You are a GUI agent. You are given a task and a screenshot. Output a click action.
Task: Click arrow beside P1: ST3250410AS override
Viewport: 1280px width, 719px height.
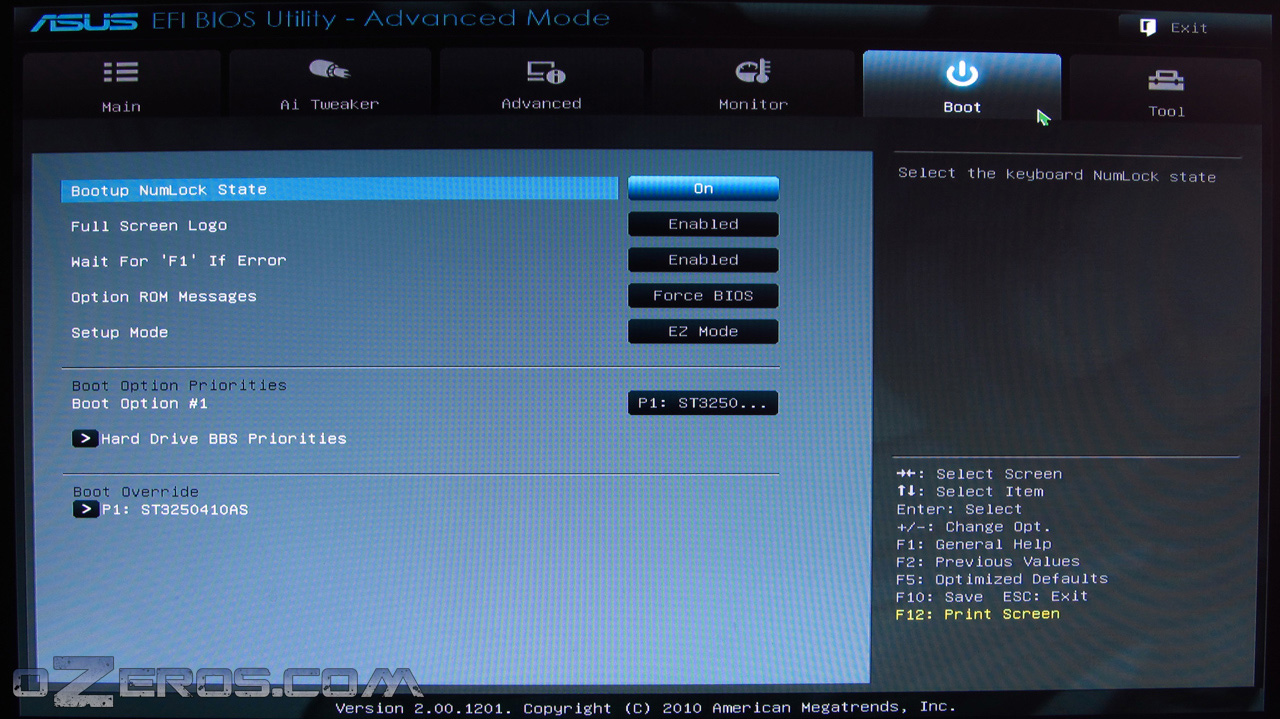86,509
